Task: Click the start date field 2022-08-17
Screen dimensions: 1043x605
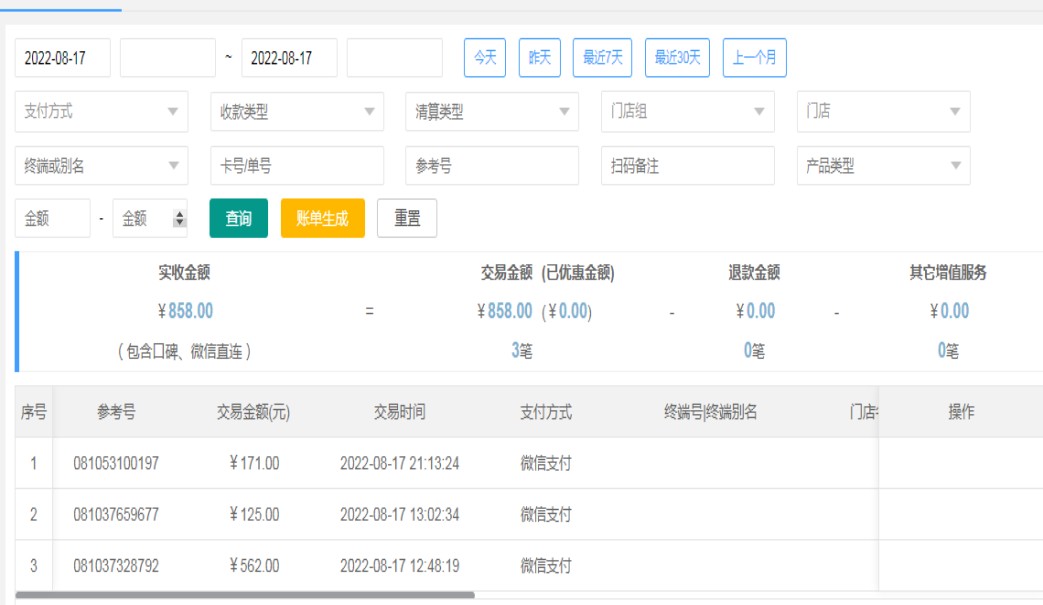Action: pyautogui.click(x=62, y=58)
